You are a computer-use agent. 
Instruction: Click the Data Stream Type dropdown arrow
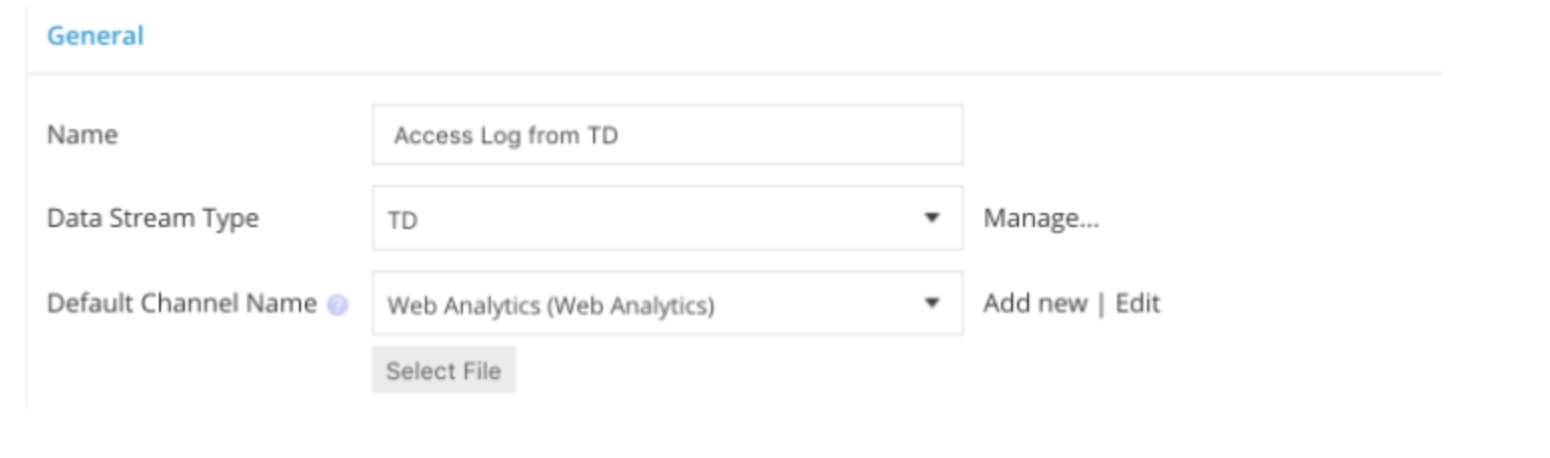pos(932,218)
